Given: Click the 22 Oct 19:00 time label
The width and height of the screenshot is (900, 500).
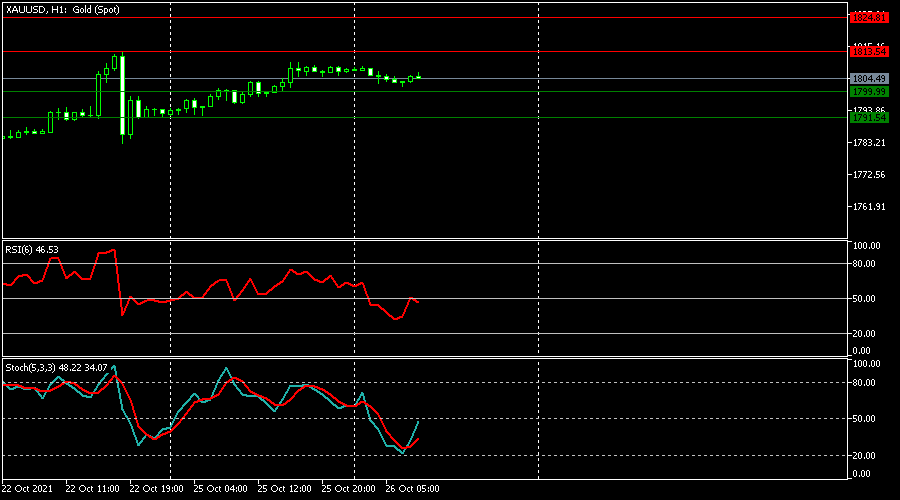Looking at the screenshot, I should coord(156,489).
